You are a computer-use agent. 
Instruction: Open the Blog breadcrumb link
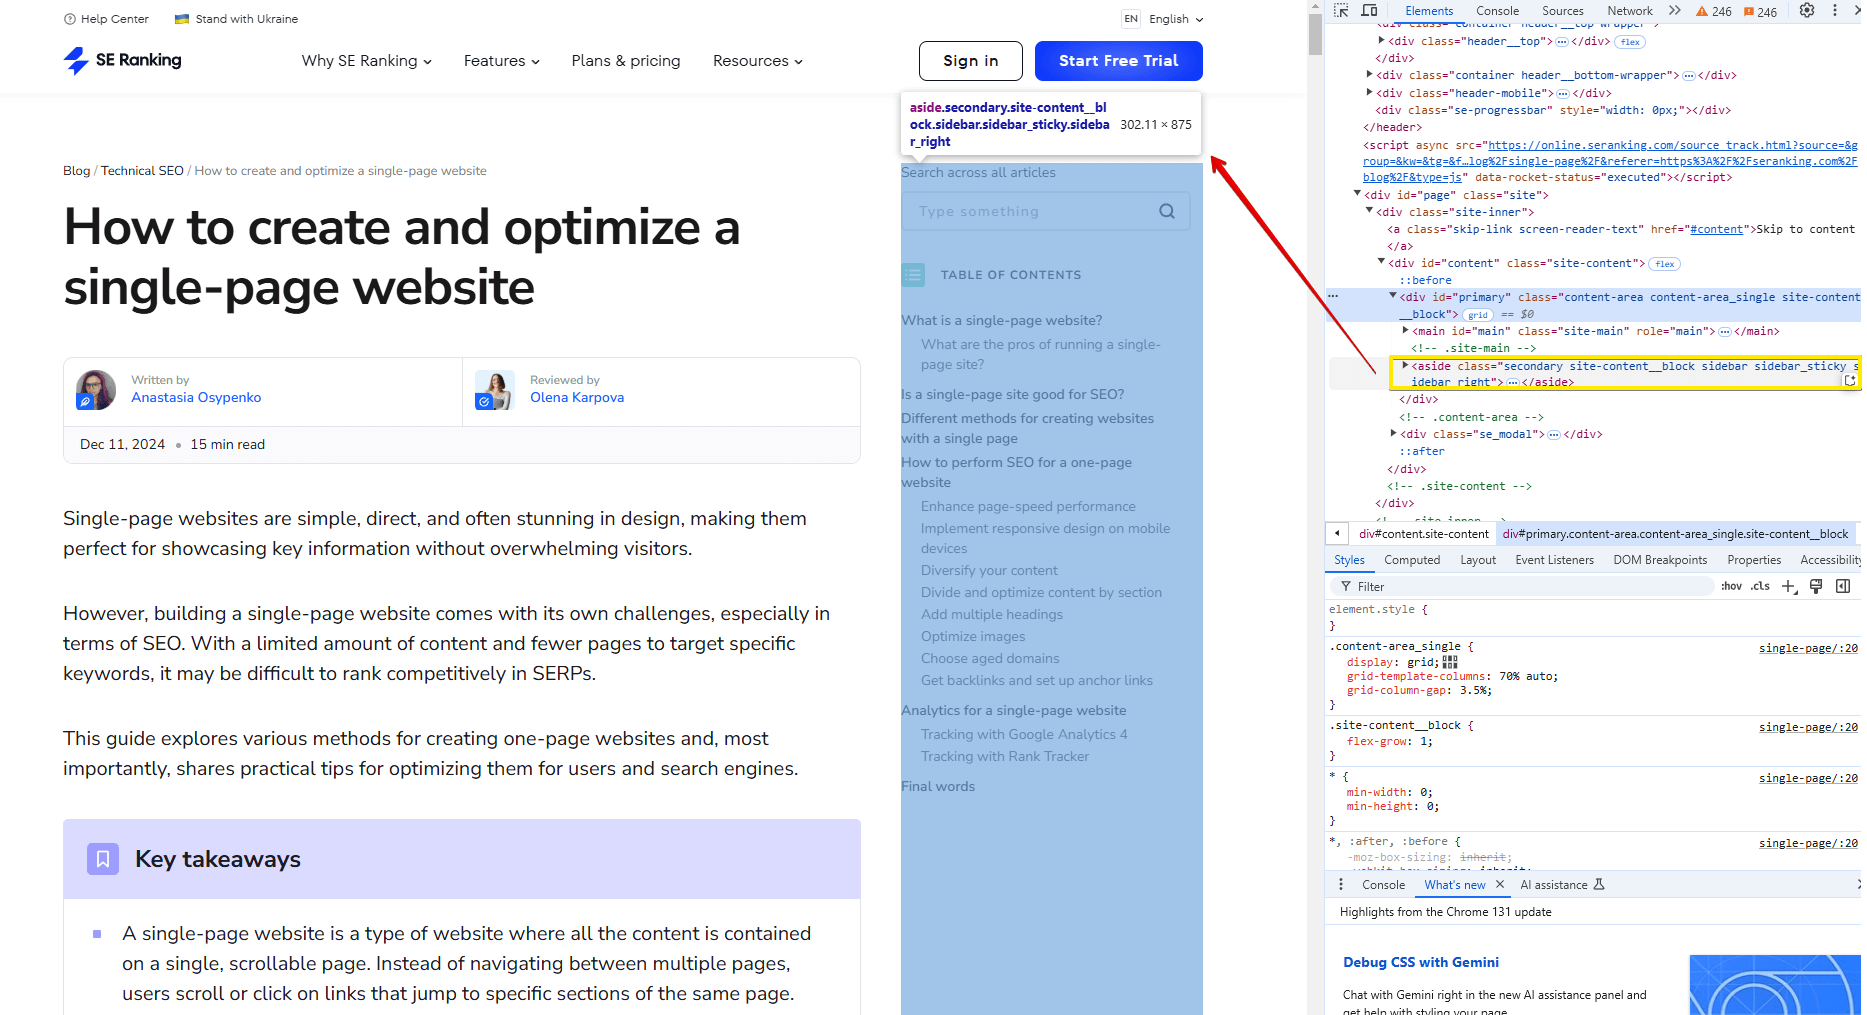tap(77, 171)
